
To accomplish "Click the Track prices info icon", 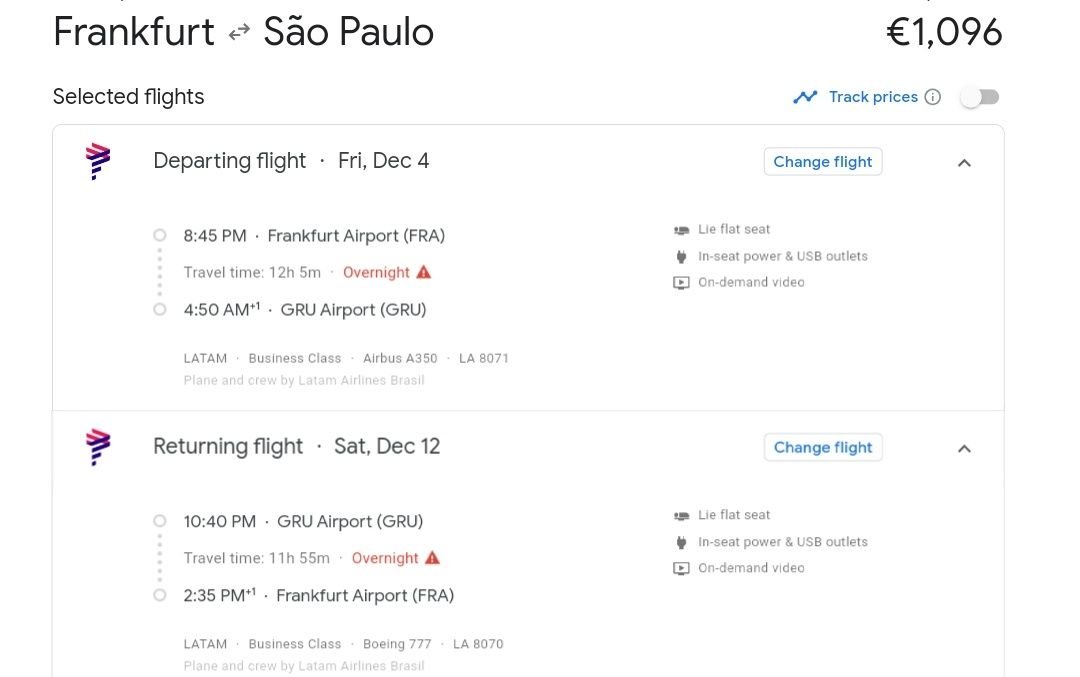I will click(933, 97).
